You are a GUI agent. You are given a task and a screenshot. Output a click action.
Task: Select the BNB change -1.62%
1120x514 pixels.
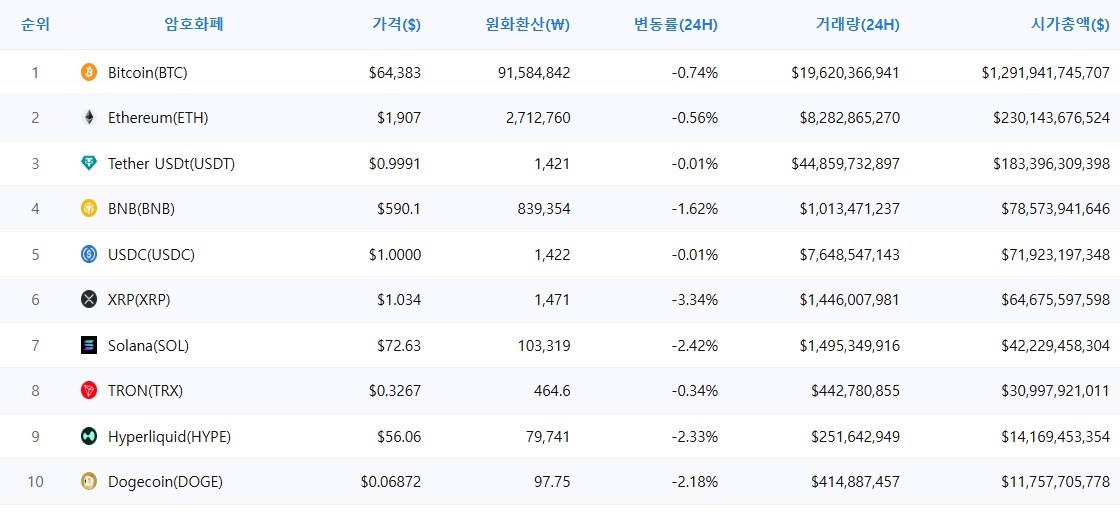pyautogui.click(x=695, y=208)
